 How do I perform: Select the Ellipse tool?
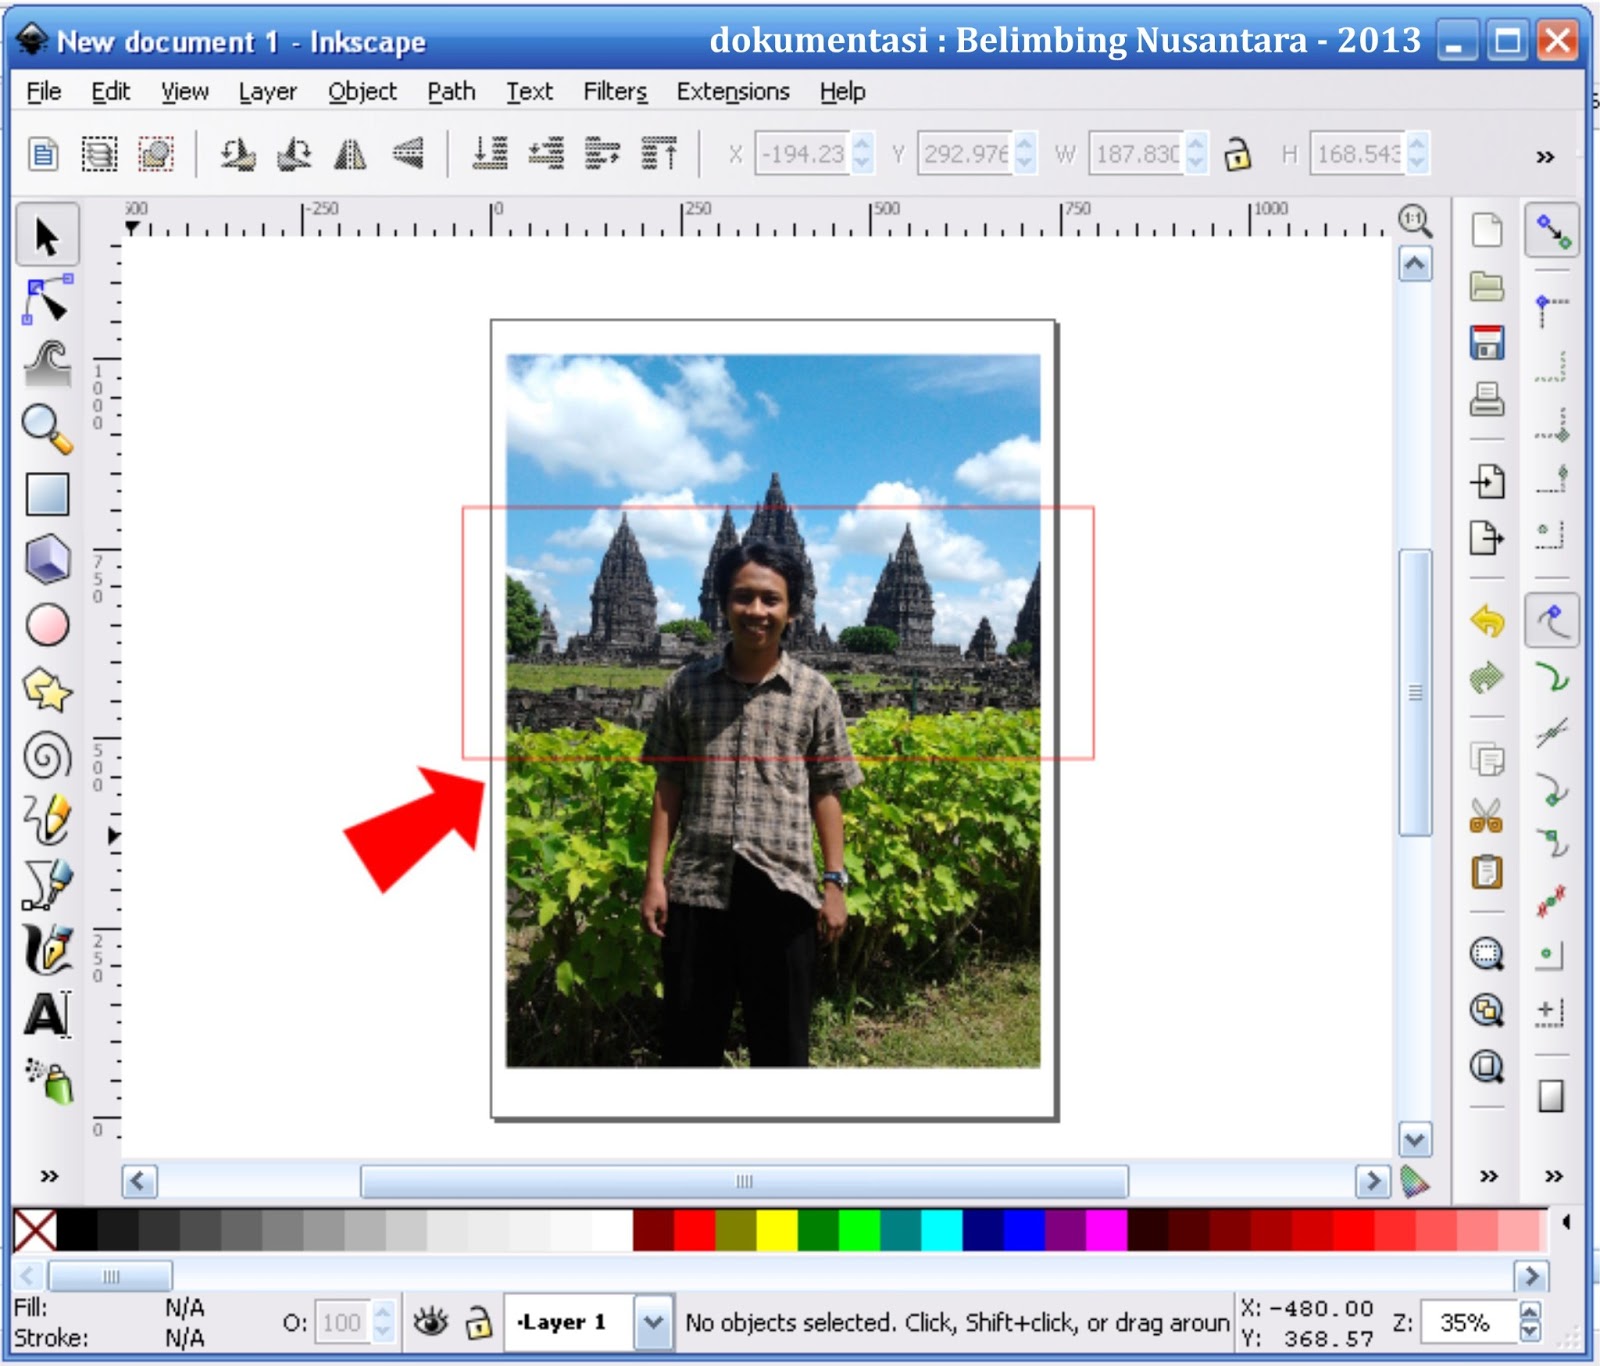point(45,623)
